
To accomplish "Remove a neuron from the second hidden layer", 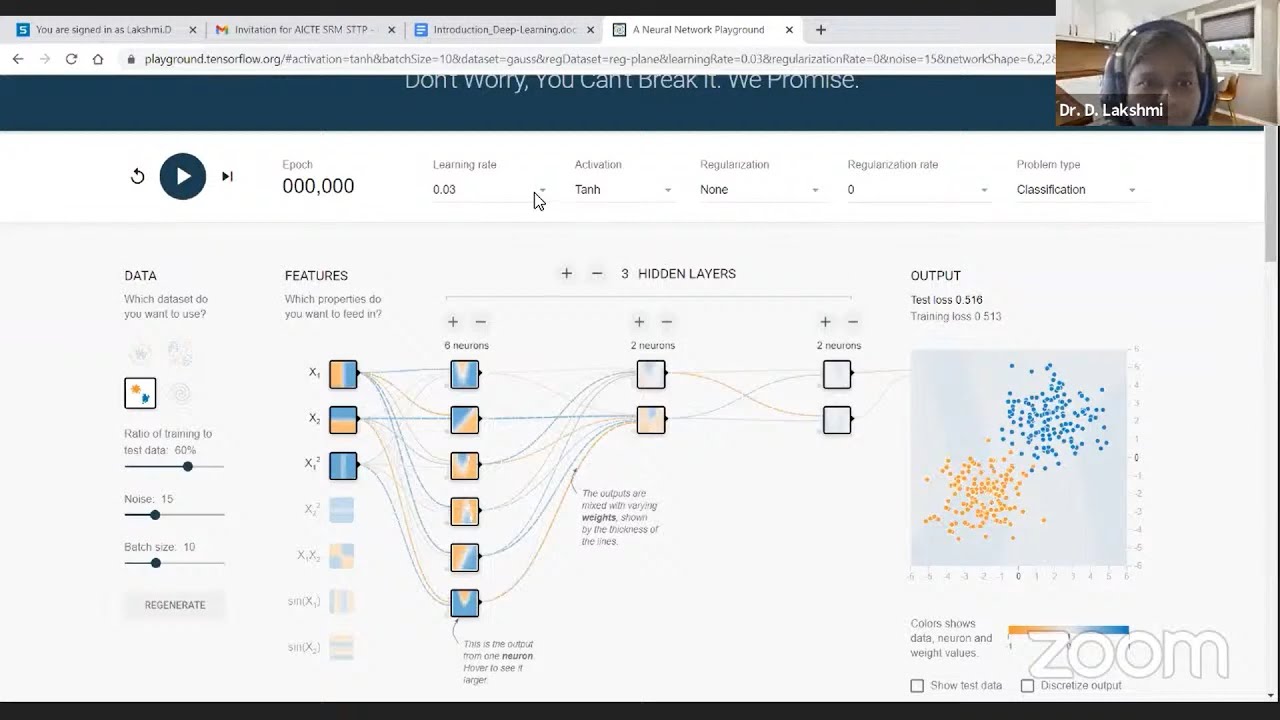I will tap(667, 322).
